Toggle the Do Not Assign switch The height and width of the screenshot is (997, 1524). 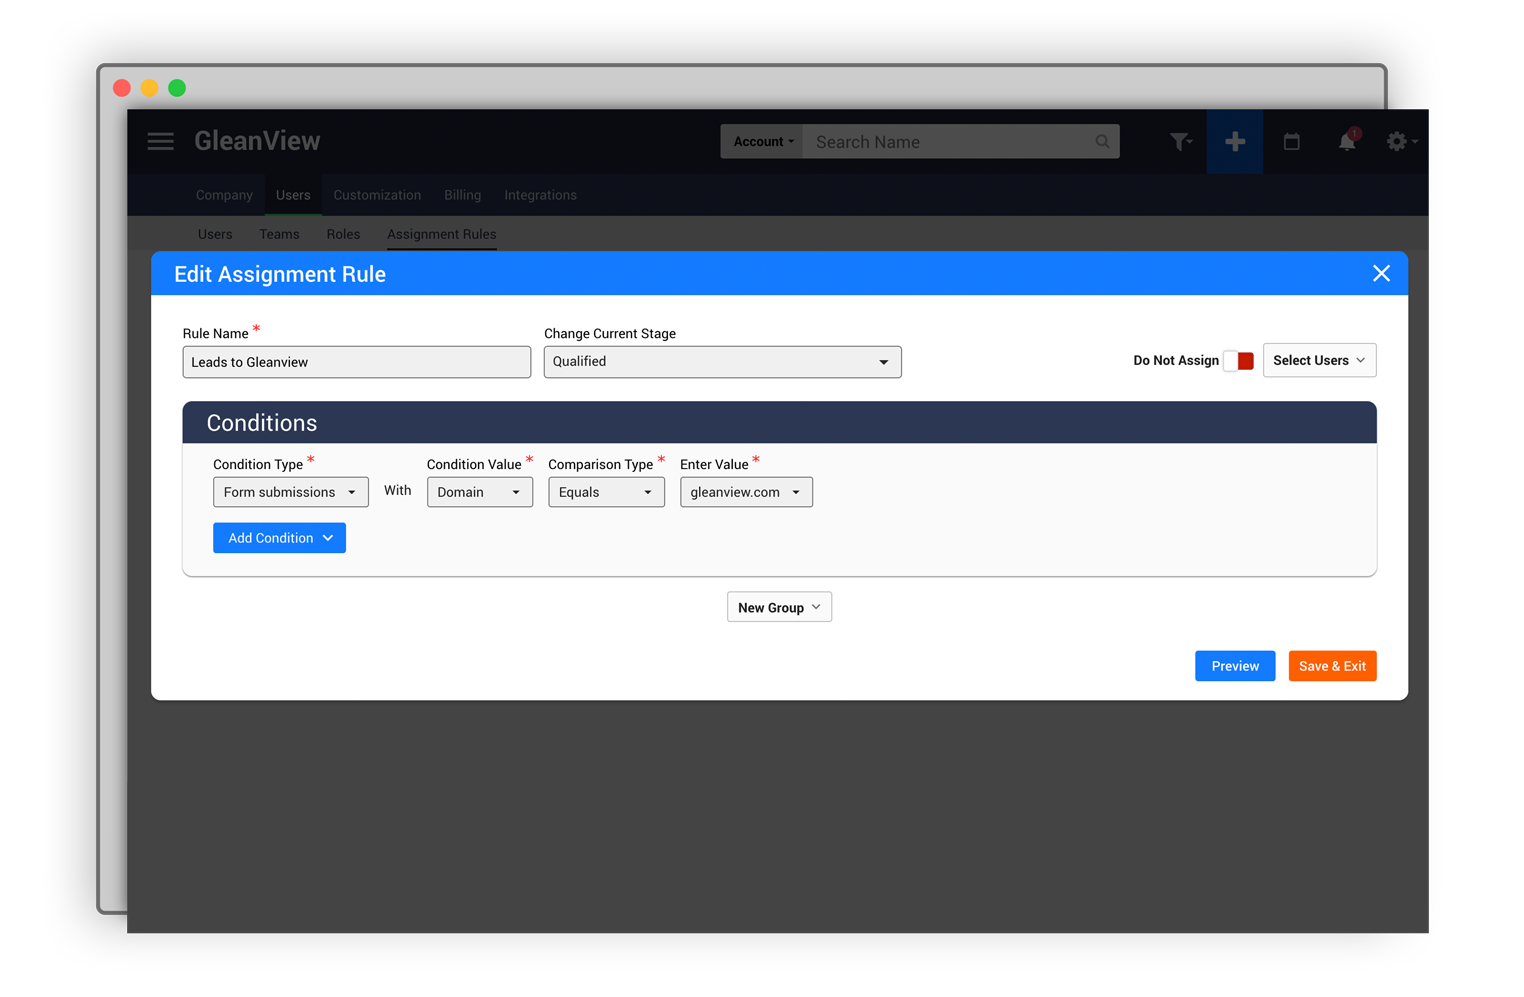[x=1239, y=361]
